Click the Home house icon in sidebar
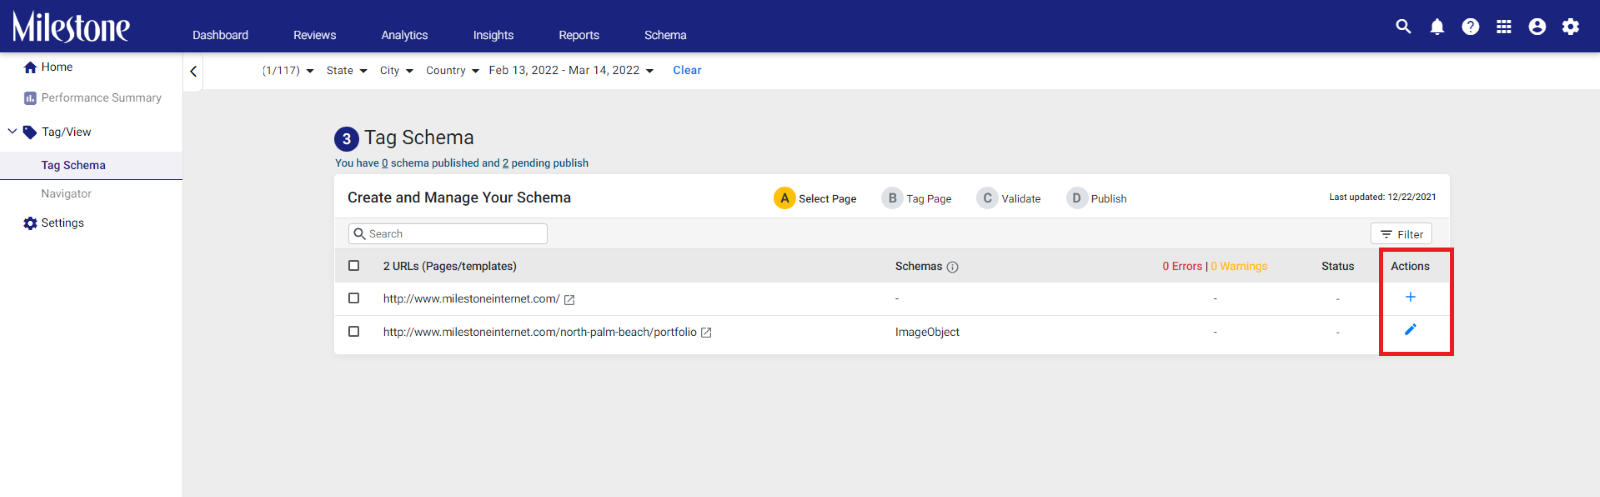Screen dimensions: 1600x497 click(x=30, y=68)
